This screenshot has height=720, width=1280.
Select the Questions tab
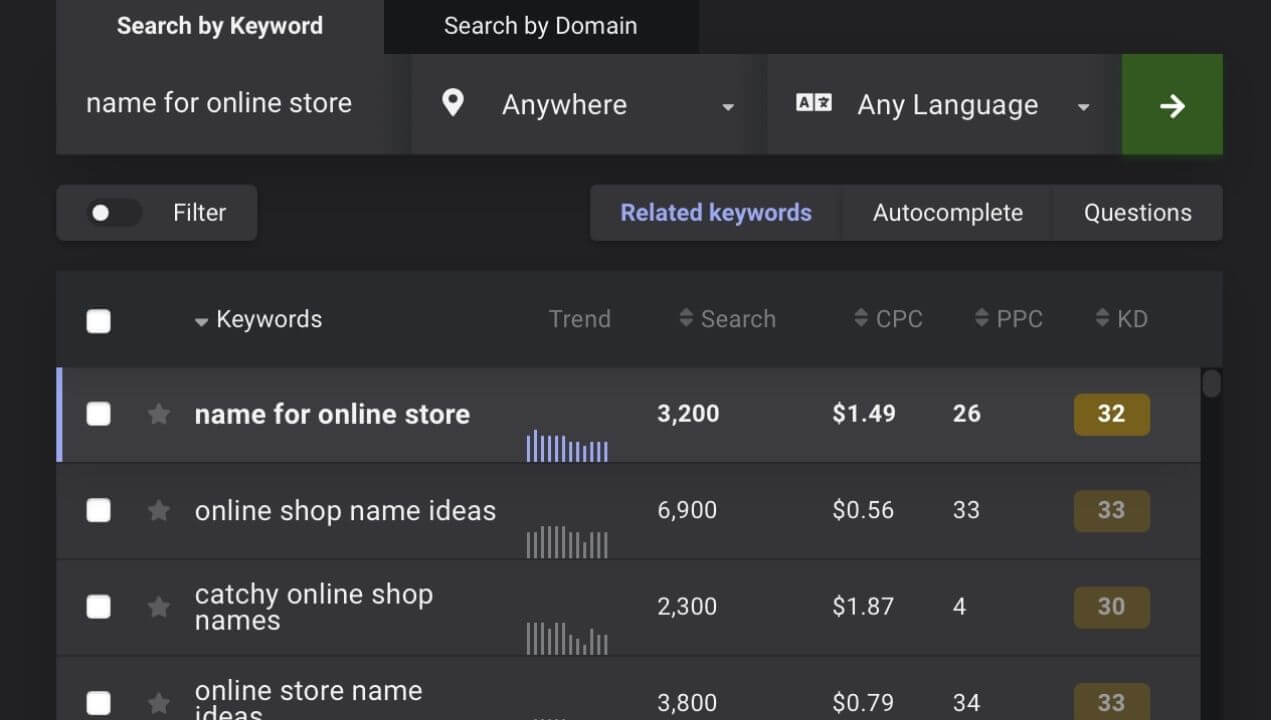pos(1138,213)
